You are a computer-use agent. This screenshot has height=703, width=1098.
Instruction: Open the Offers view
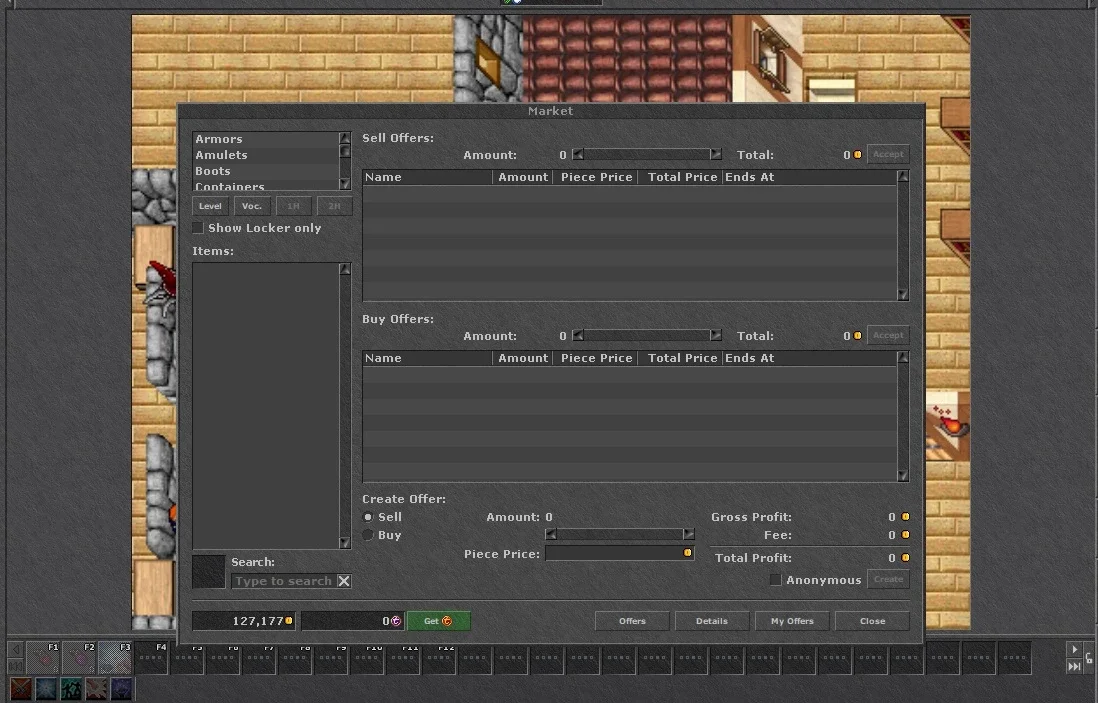click(632, 621)
